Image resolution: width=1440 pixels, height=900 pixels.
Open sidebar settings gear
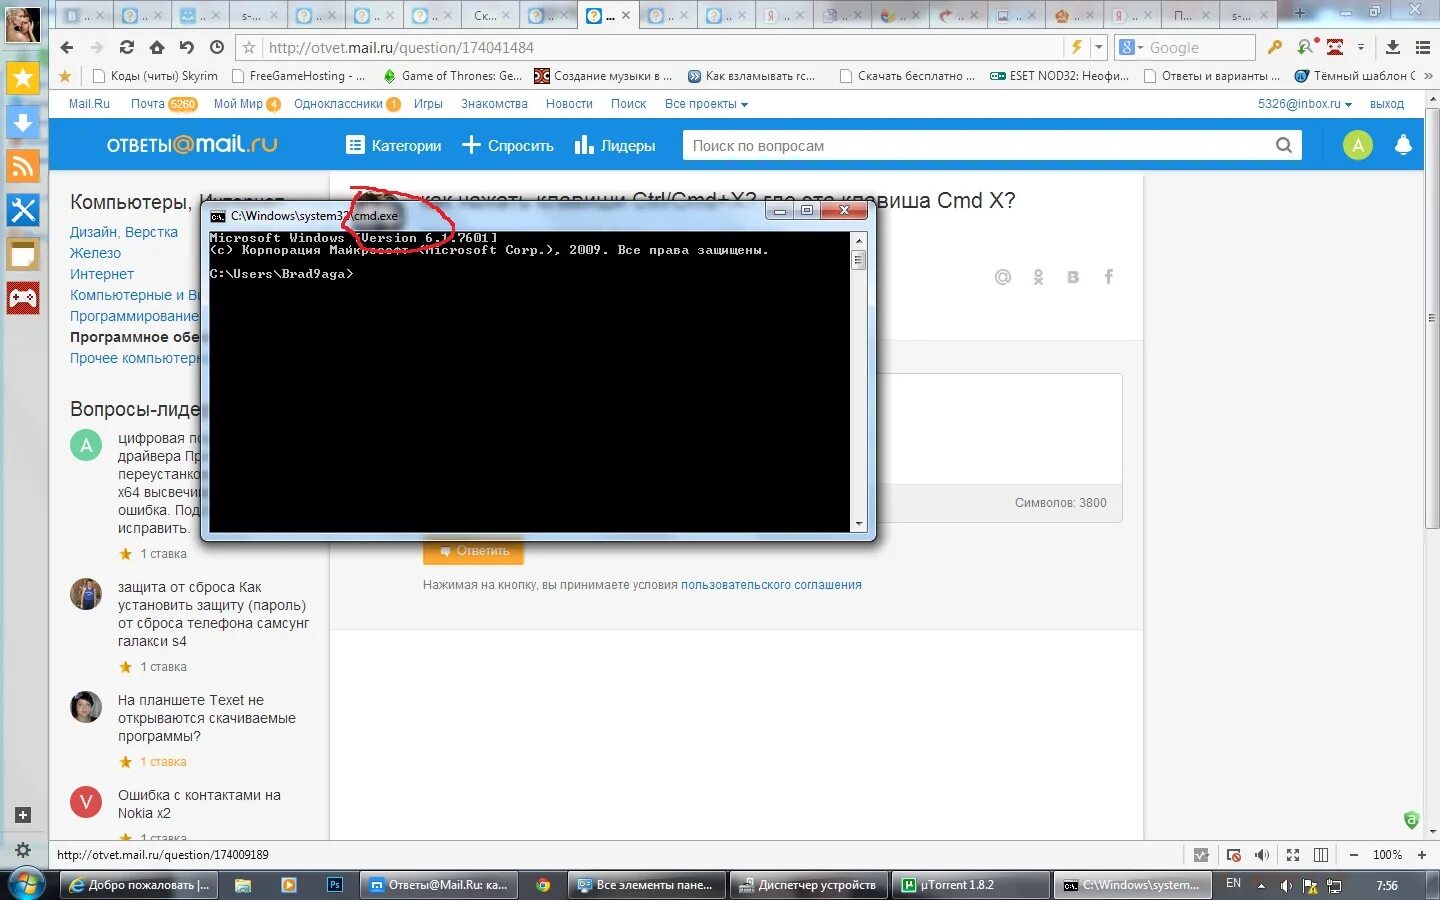[23, 850]
